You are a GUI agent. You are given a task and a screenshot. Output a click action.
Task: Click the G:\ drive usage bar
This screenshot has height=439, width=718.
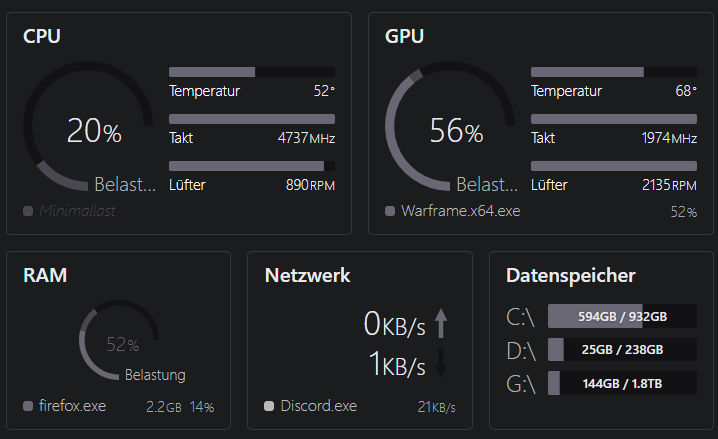[x=622, y=383]
